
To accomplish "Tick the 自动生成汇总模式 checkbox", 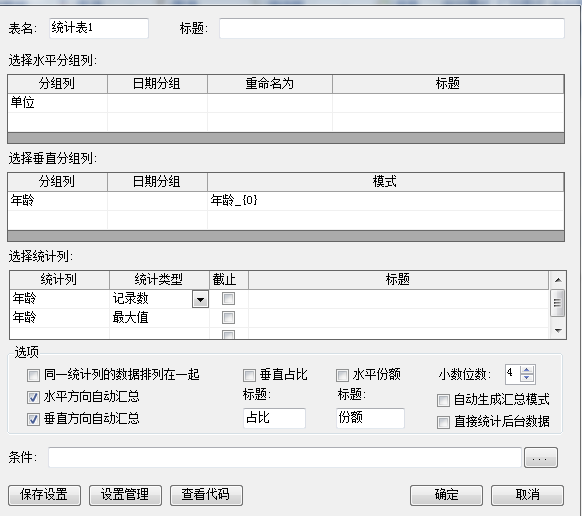I will pos(443,401).
